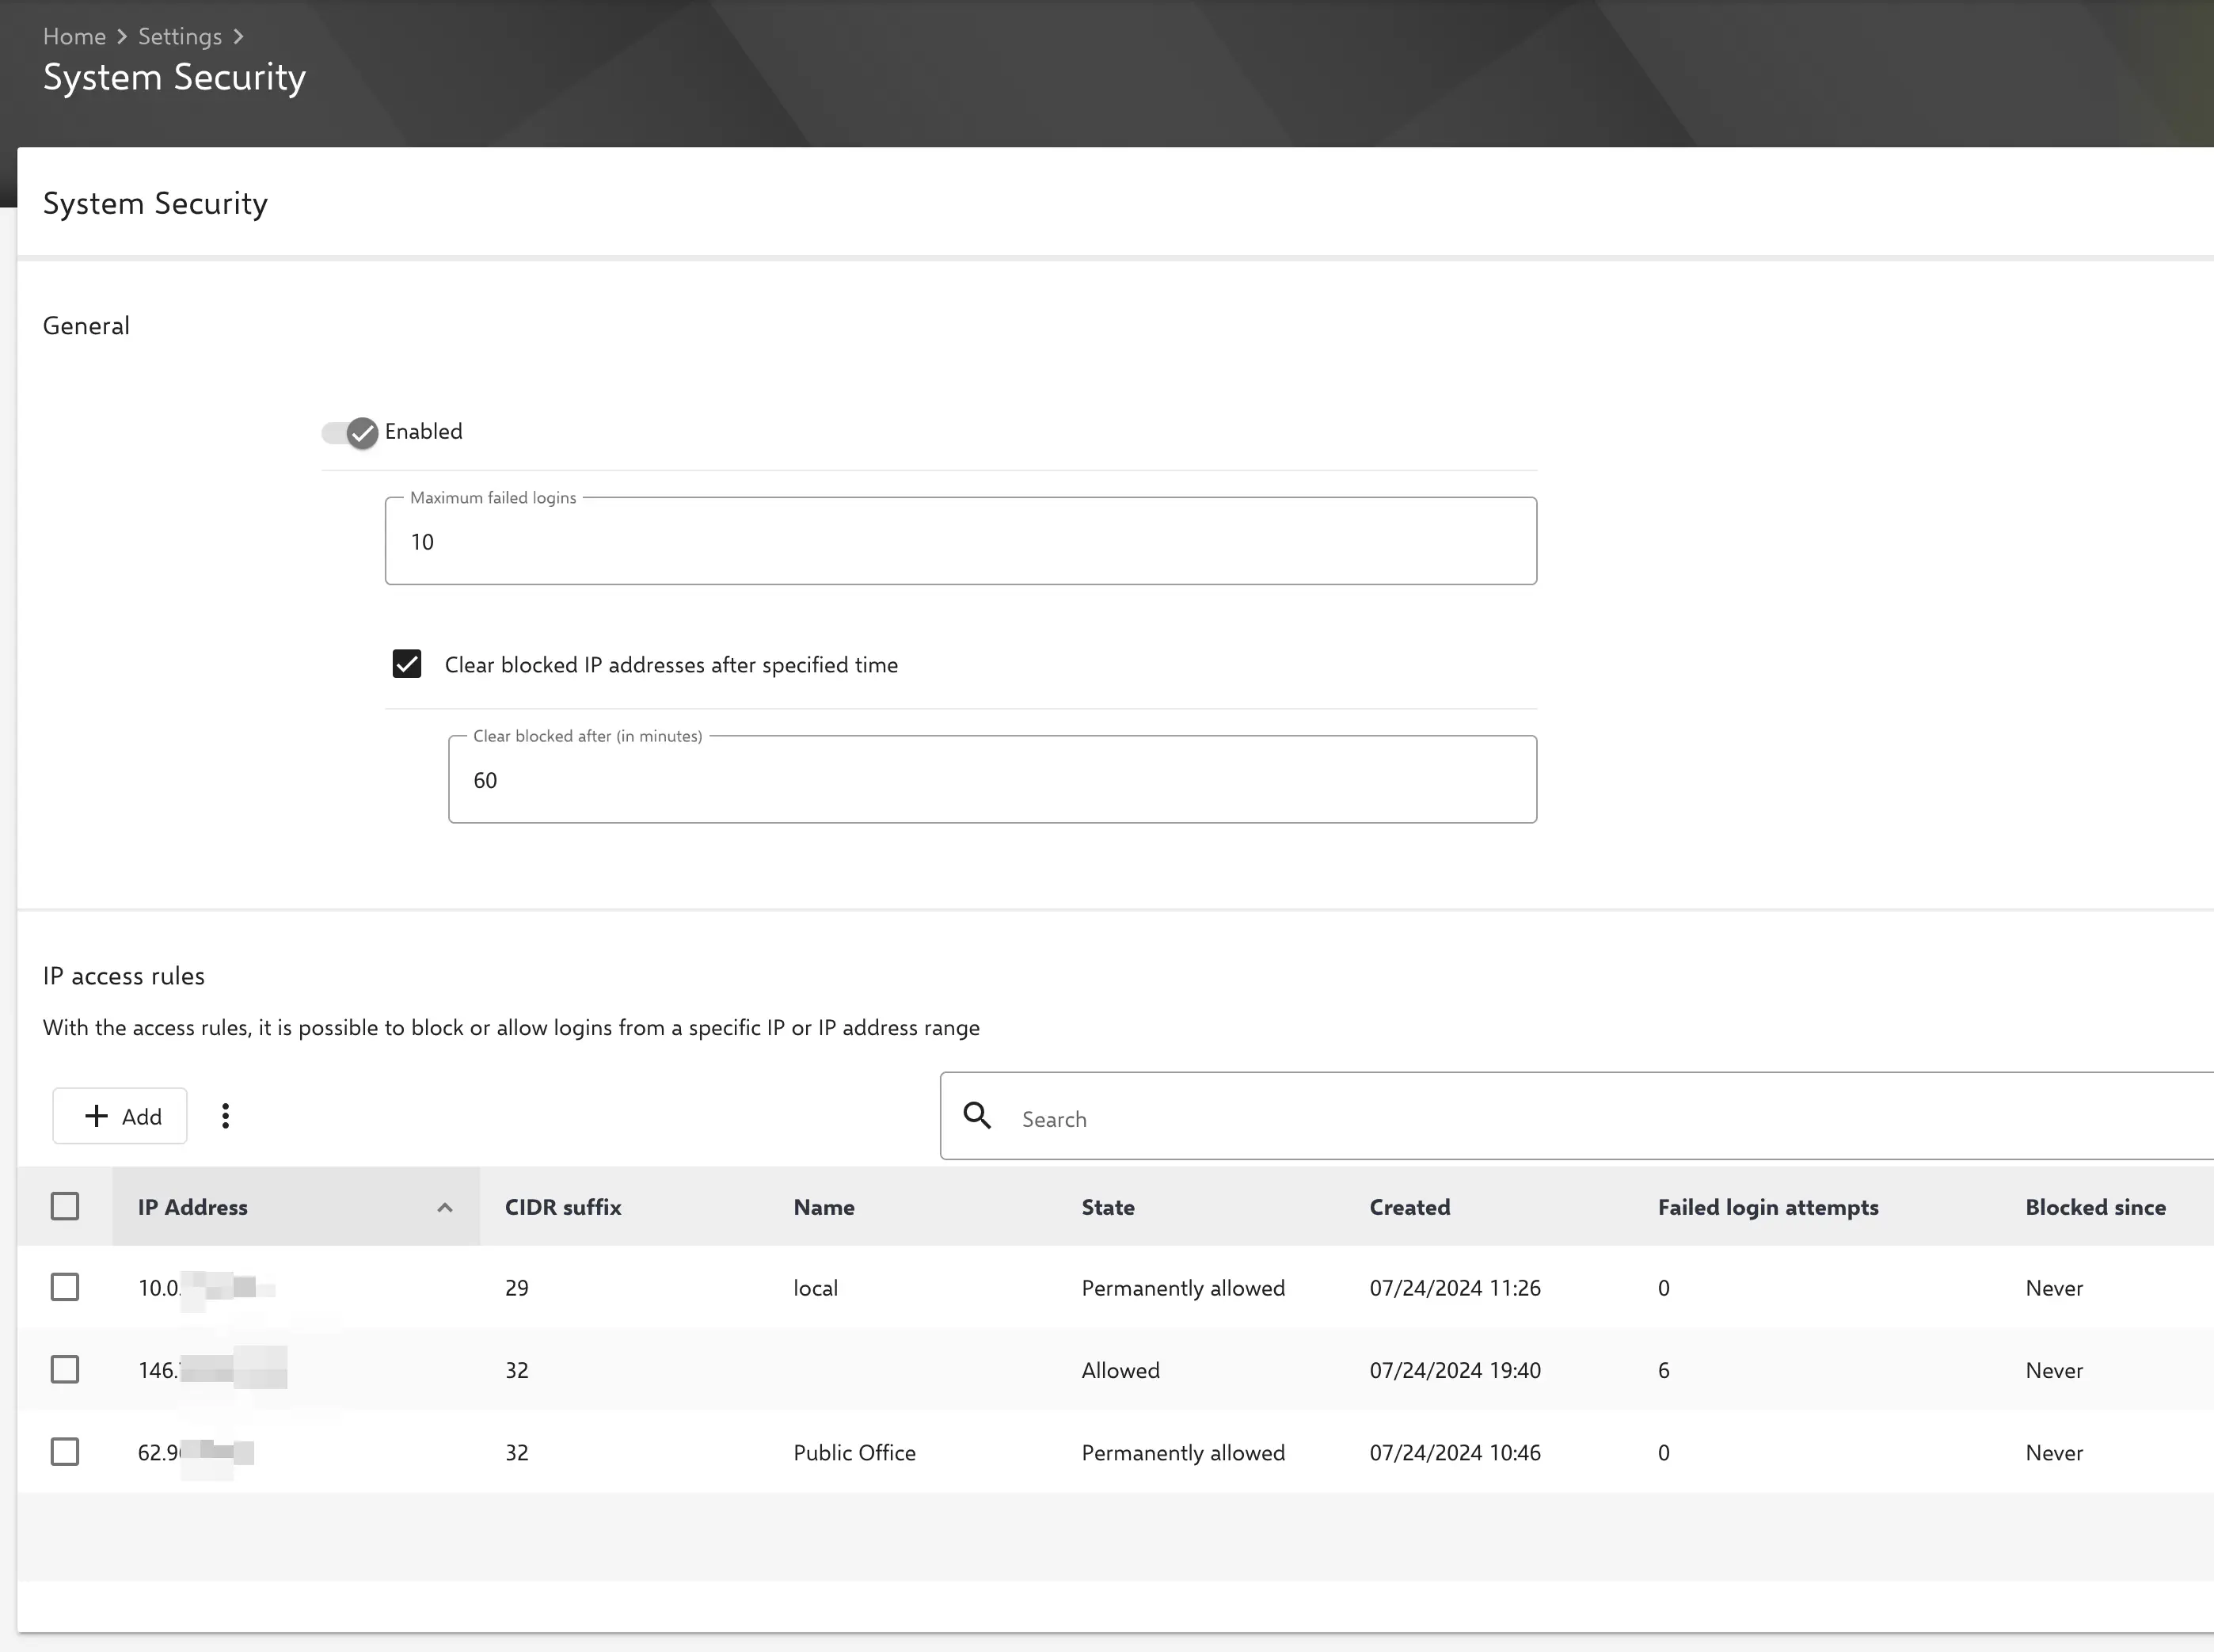The height and width of the screenshot is (1652, 2214).
Task: Click the 10.0. IP address cell
Action: 206,1288
